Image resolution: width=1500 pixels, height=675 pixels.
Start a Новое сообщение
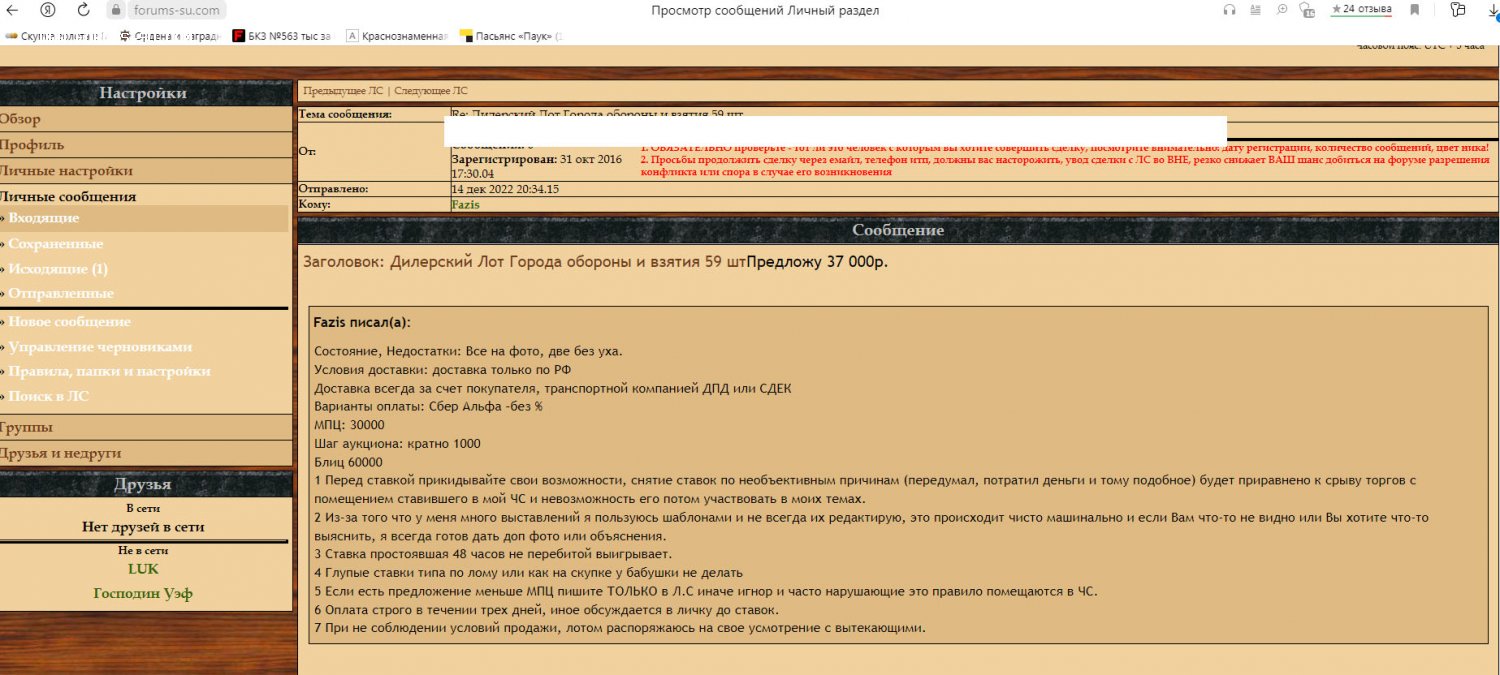70,322
